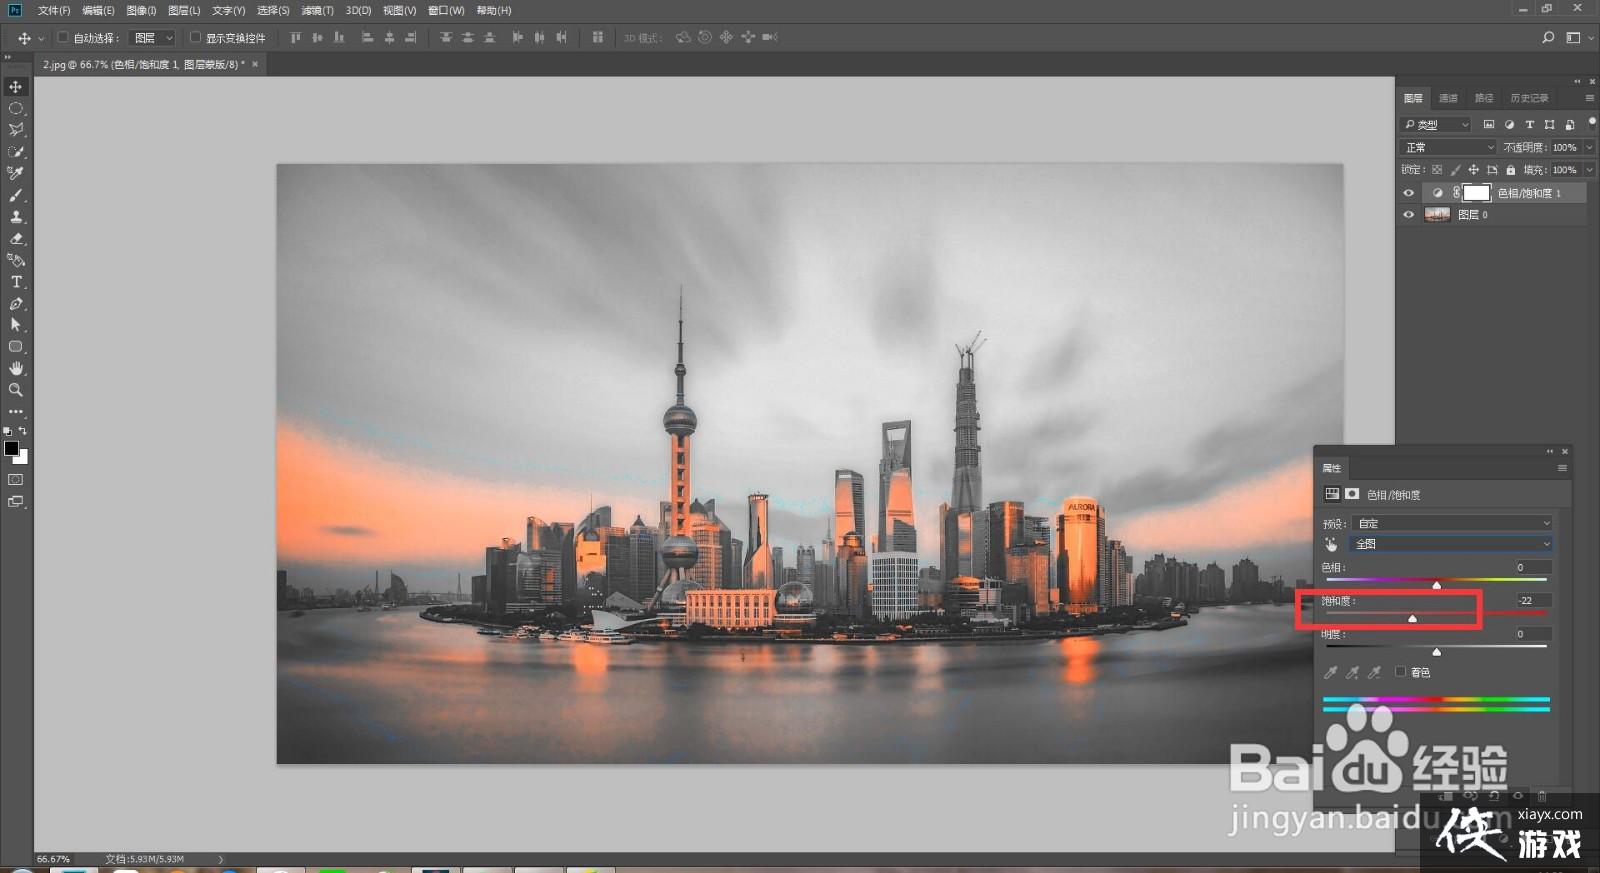Click the lock position icon in Layers panel
This screenshot has height=873, width=1600.
coord(1473,170)
